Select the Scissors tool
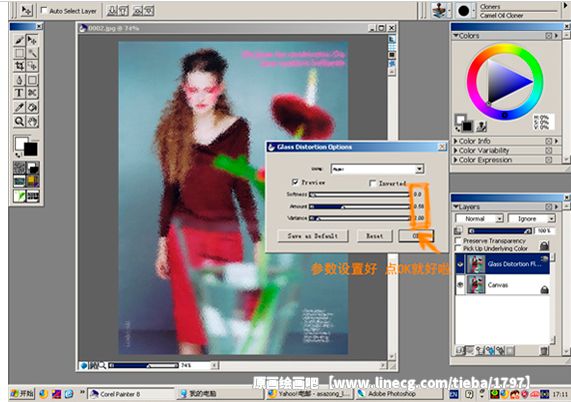The image size is (571, 402). pyautogui.click(x=32, y=93)
